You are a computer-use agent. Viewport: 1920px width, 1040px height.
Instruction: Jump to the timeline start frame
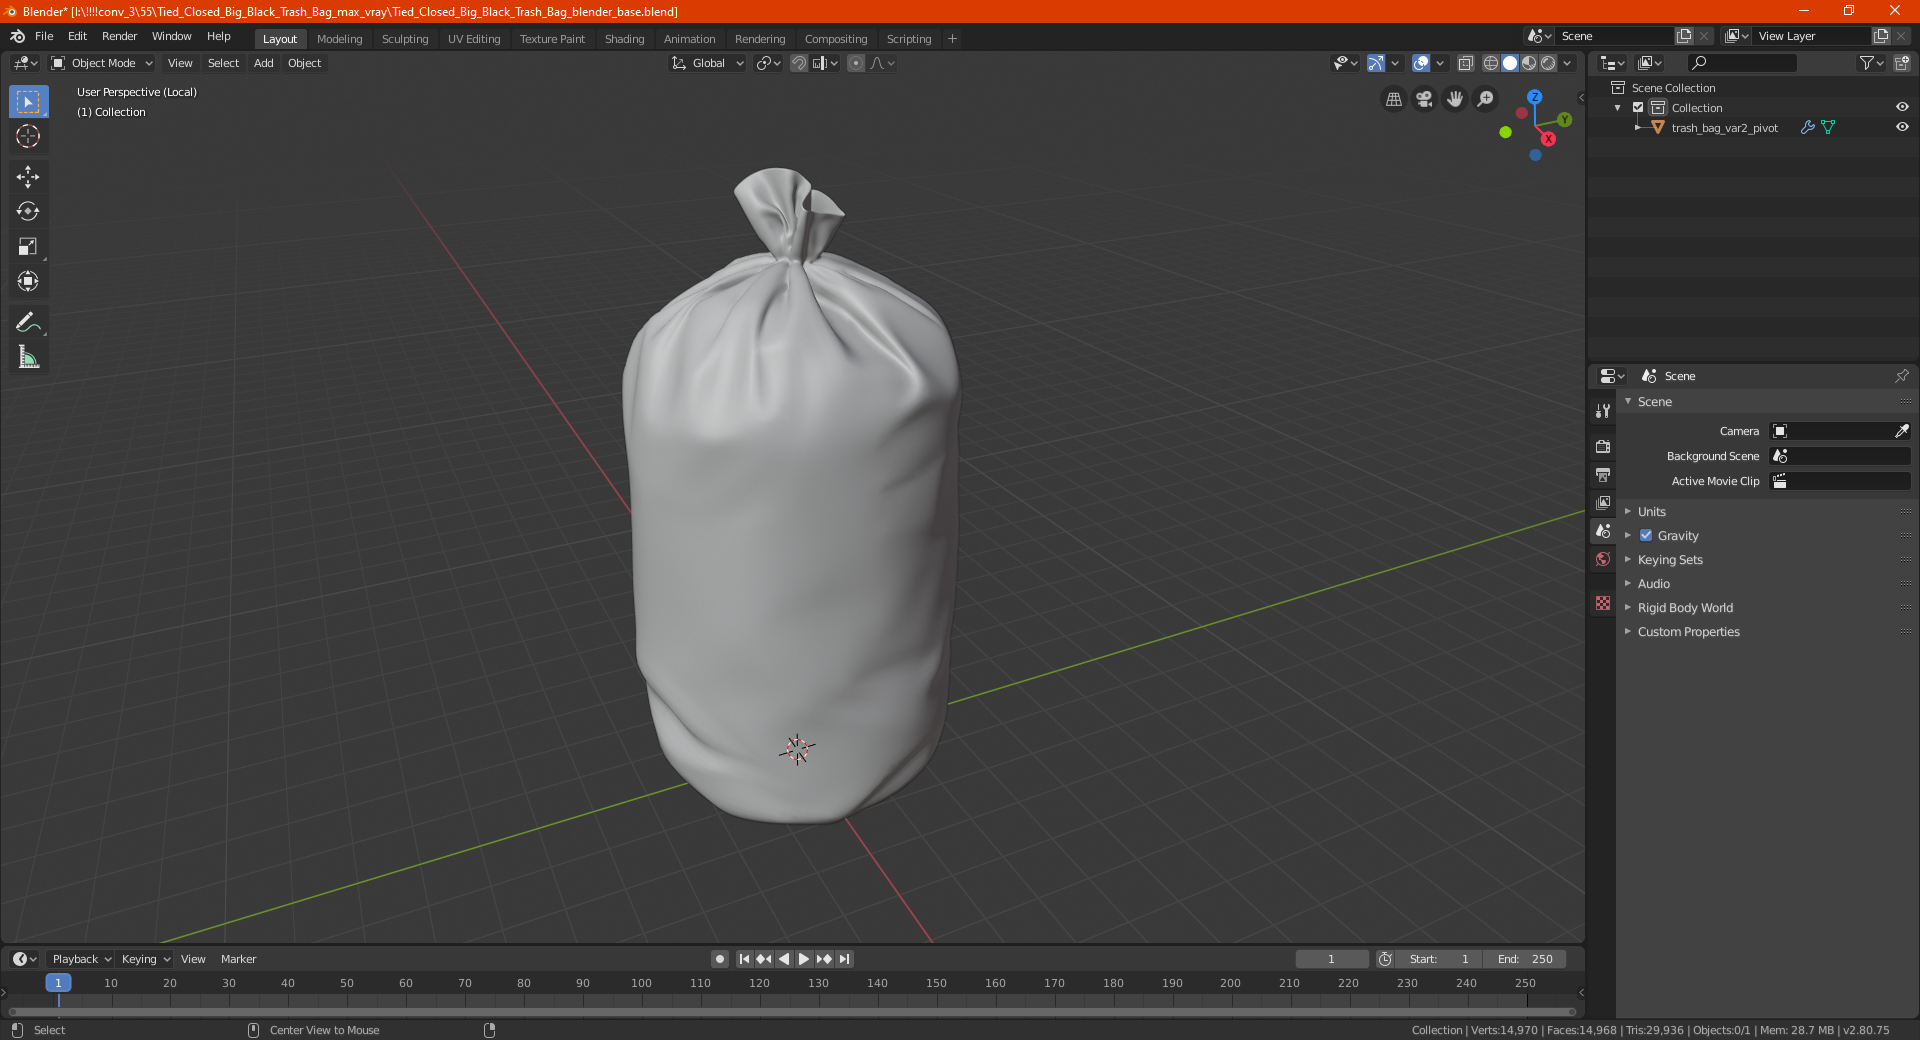click(x=744, y=959)
